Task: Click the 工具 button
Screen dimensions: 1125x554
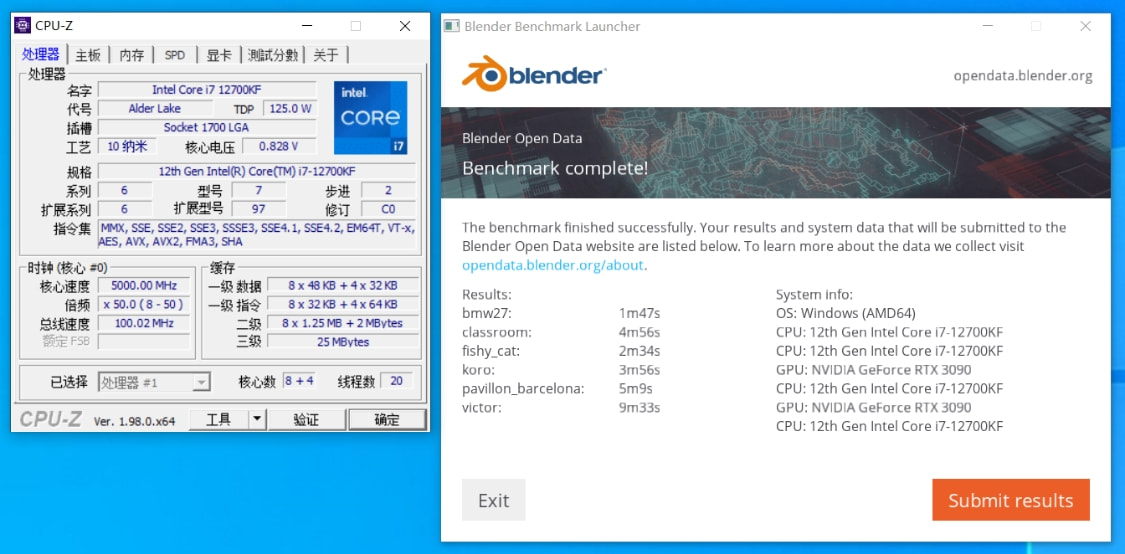Action: [219, 420]
